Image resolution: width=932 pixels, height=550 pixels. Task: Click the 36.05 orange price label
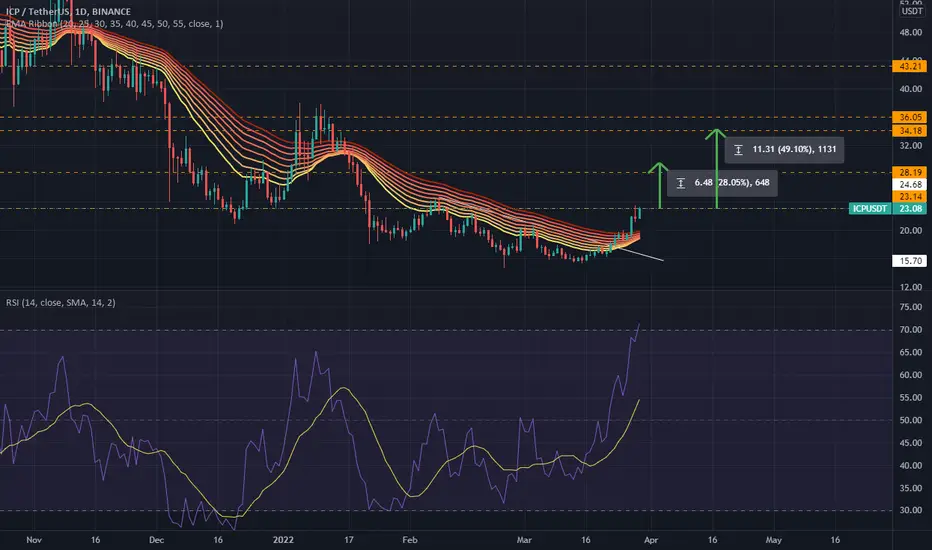coord(909,117)
